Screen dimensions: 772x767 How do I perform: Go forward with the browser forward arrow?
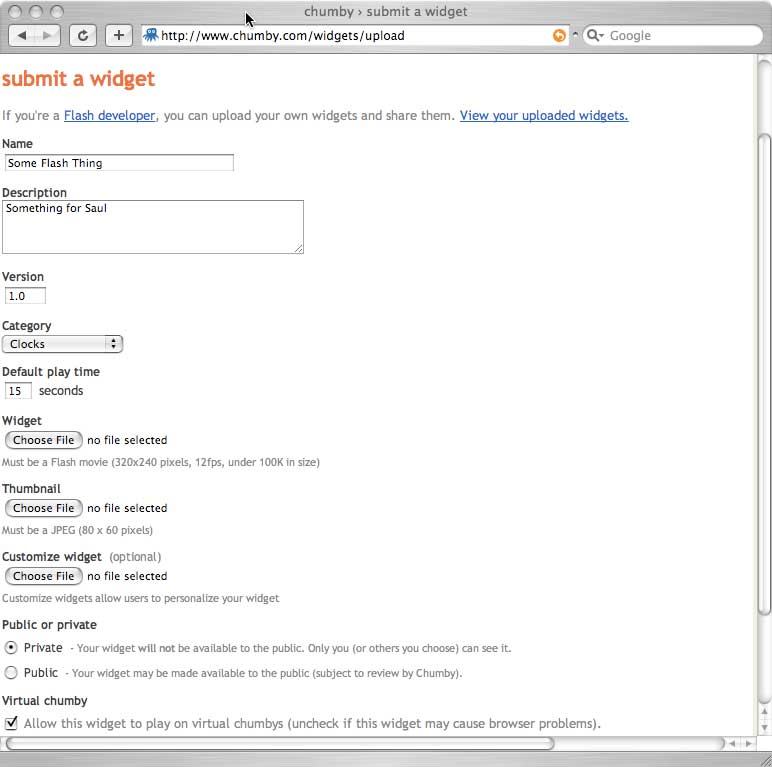click(x=47, y=35)
